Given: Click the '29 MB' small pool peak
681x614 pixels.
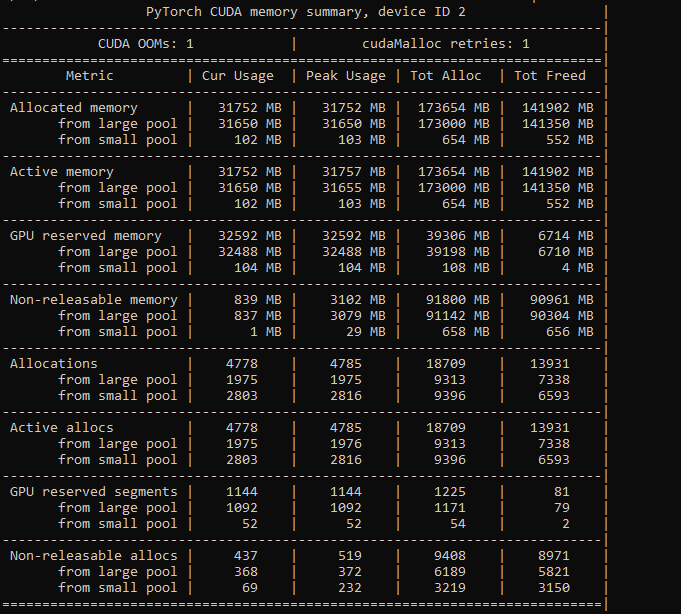Looking at the screenshot, I should [x=366, y=332].
